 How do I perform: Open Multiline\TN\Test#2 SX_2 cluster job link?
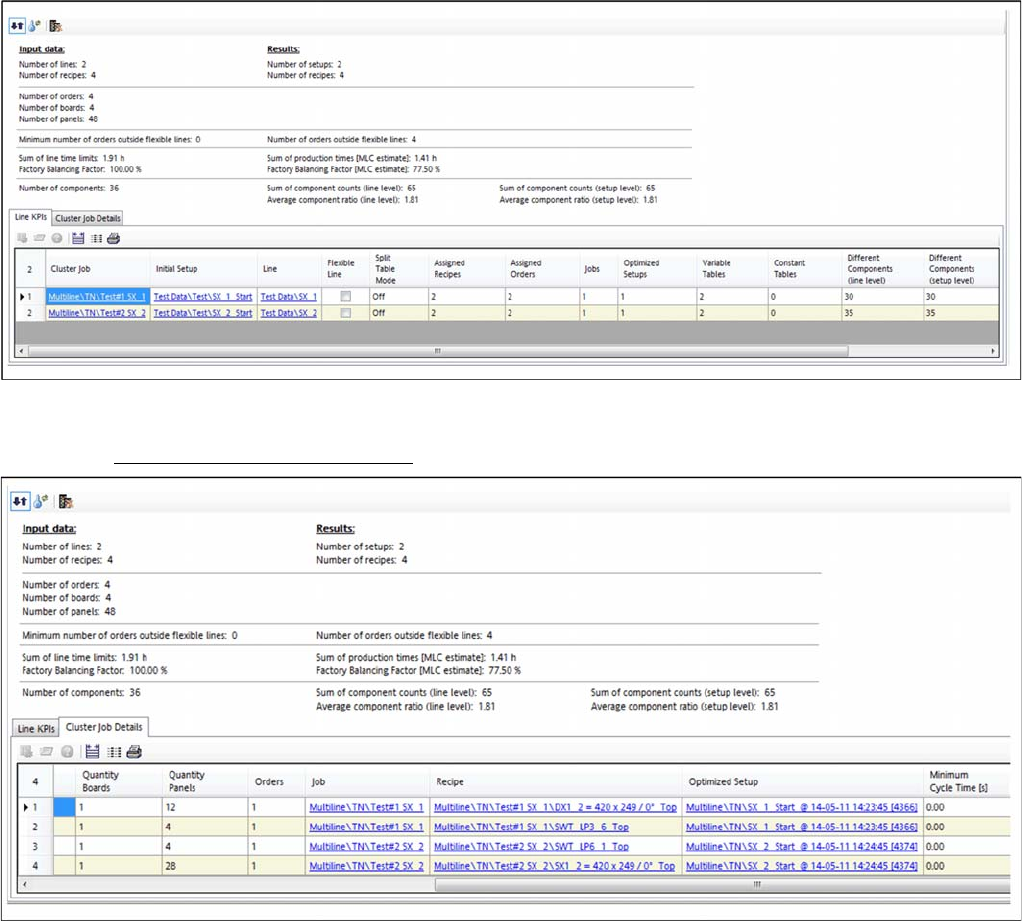tap(98, 313)
